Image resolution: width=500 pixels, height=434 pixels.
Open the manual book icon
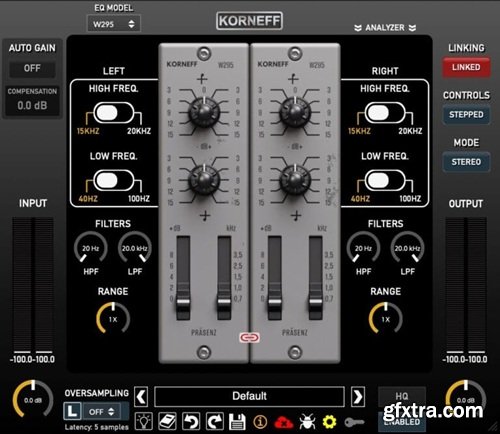167,422
